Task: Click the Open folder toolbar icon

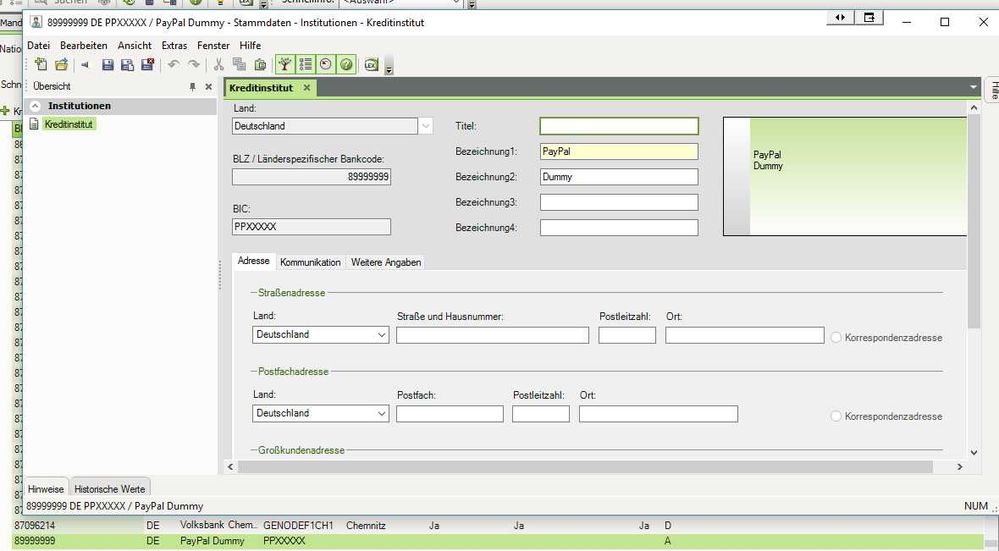Action: click(x=61, y=64)
